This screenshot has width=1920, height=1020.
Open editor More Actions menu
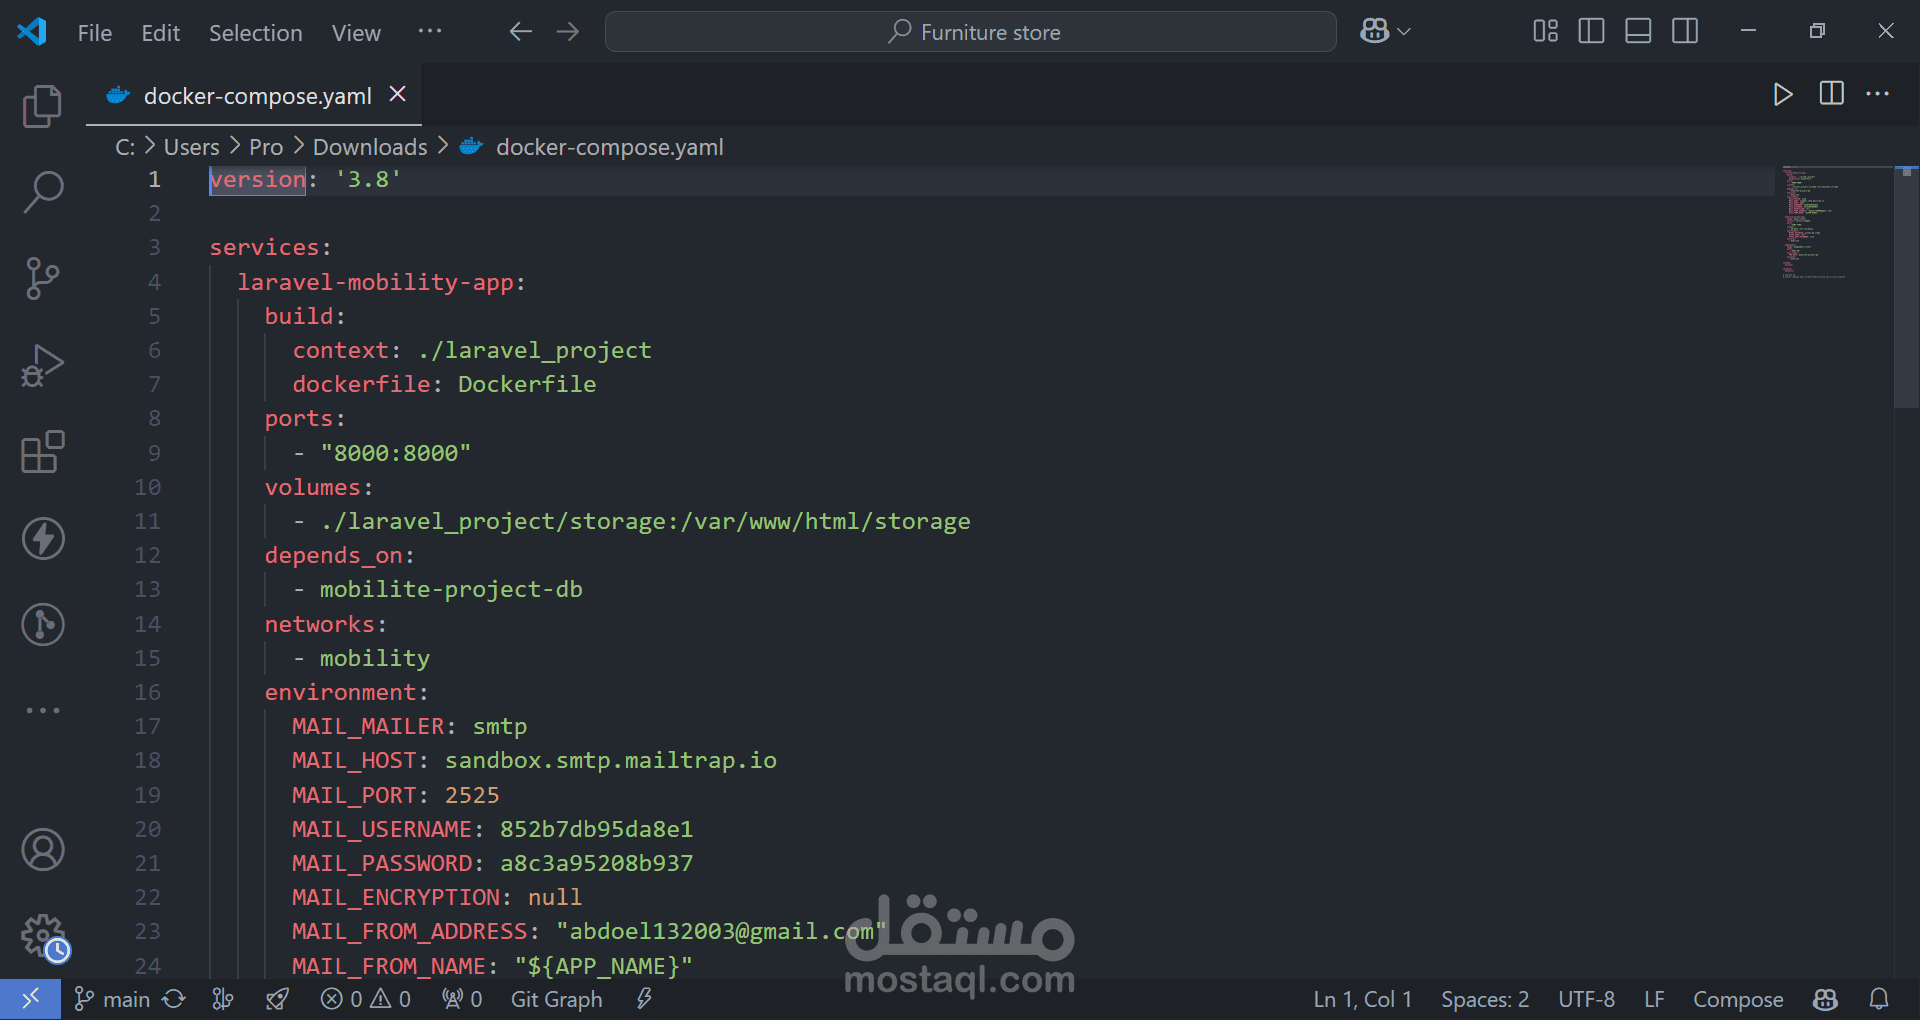(x=1878, y=94)
